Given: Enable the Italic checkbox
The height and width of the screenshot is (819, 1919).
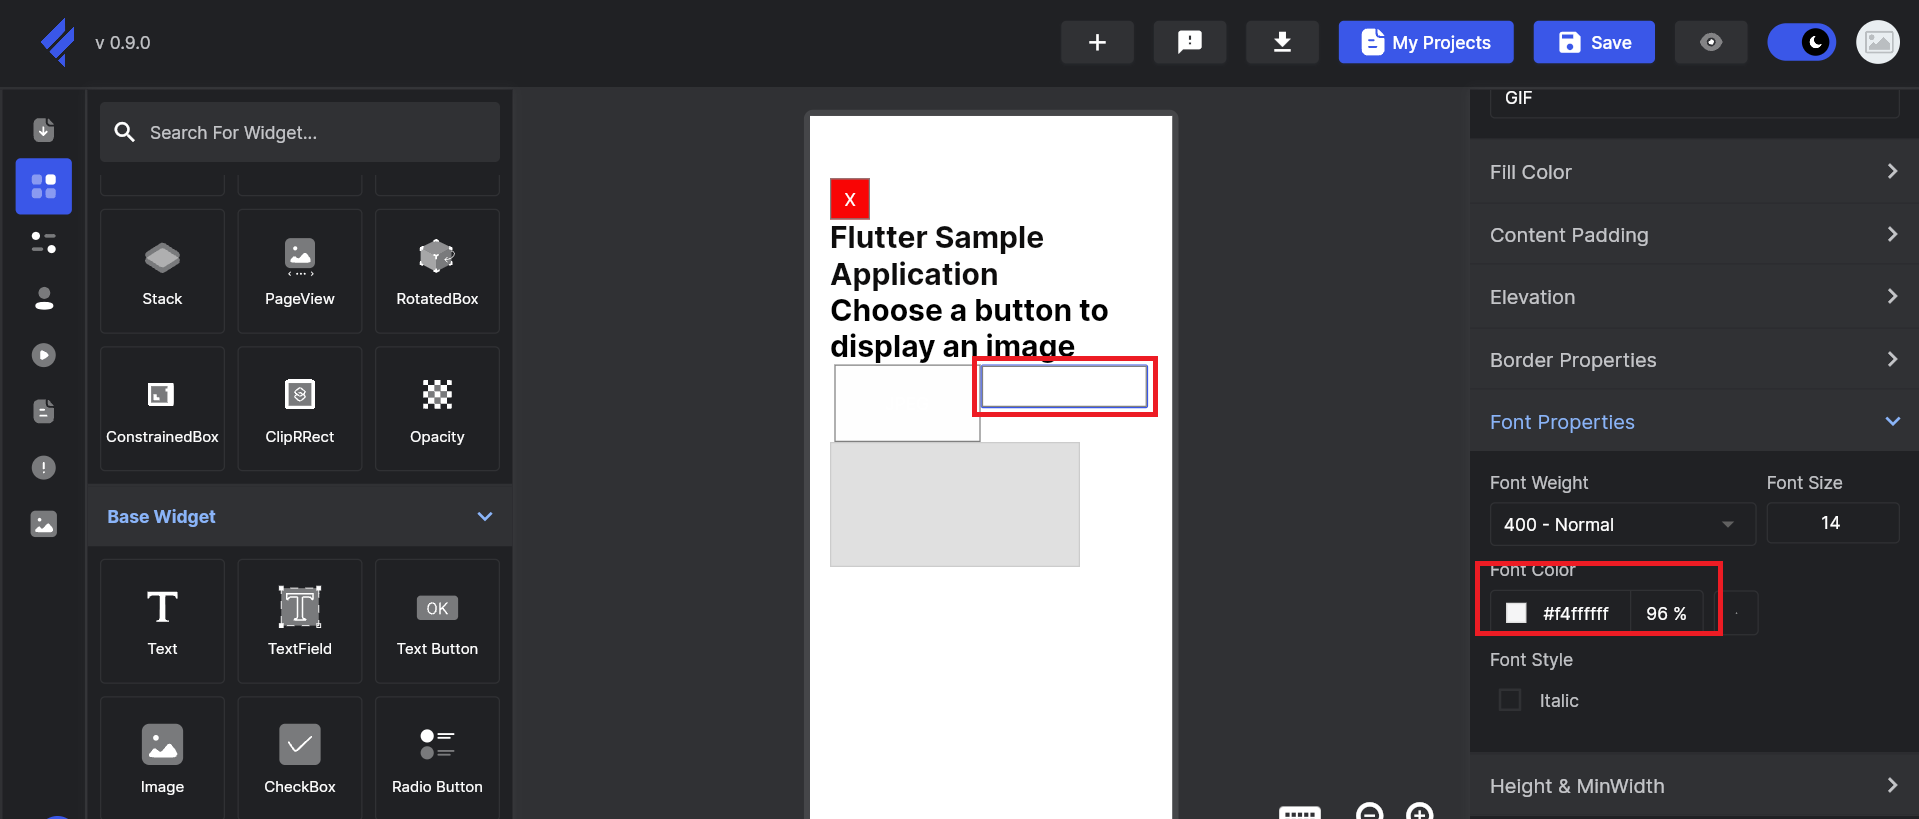Looking at the screenshot, I should point(1510,700).
